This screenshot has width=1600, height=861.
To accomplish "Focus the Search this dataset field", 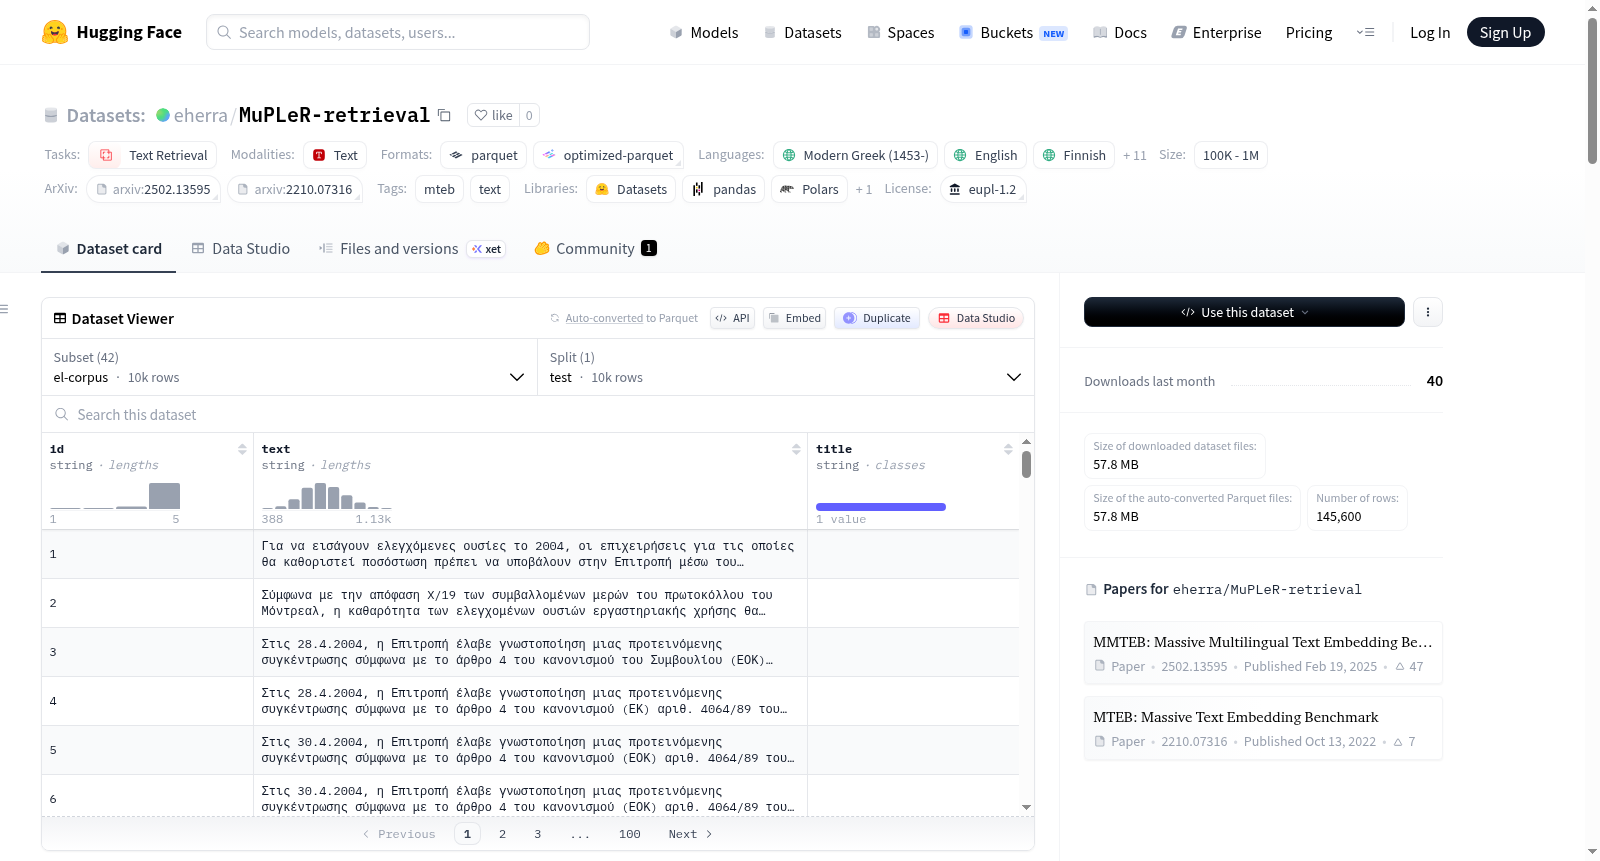I will tap(538, 414).
